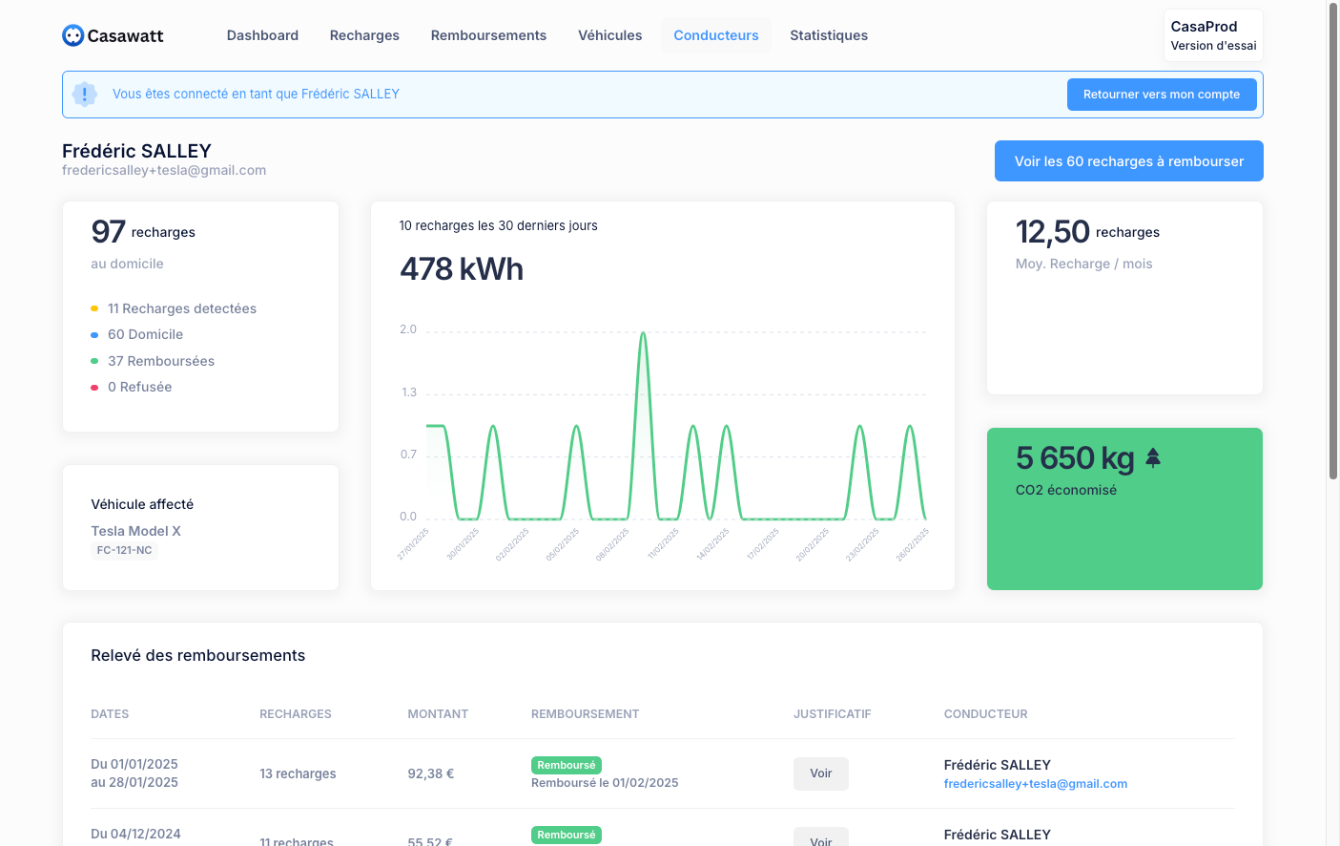This screenshot has height=846, width=1340.
Task: Click Voir les 60 recharges à rembourser
Action: 1128,161
